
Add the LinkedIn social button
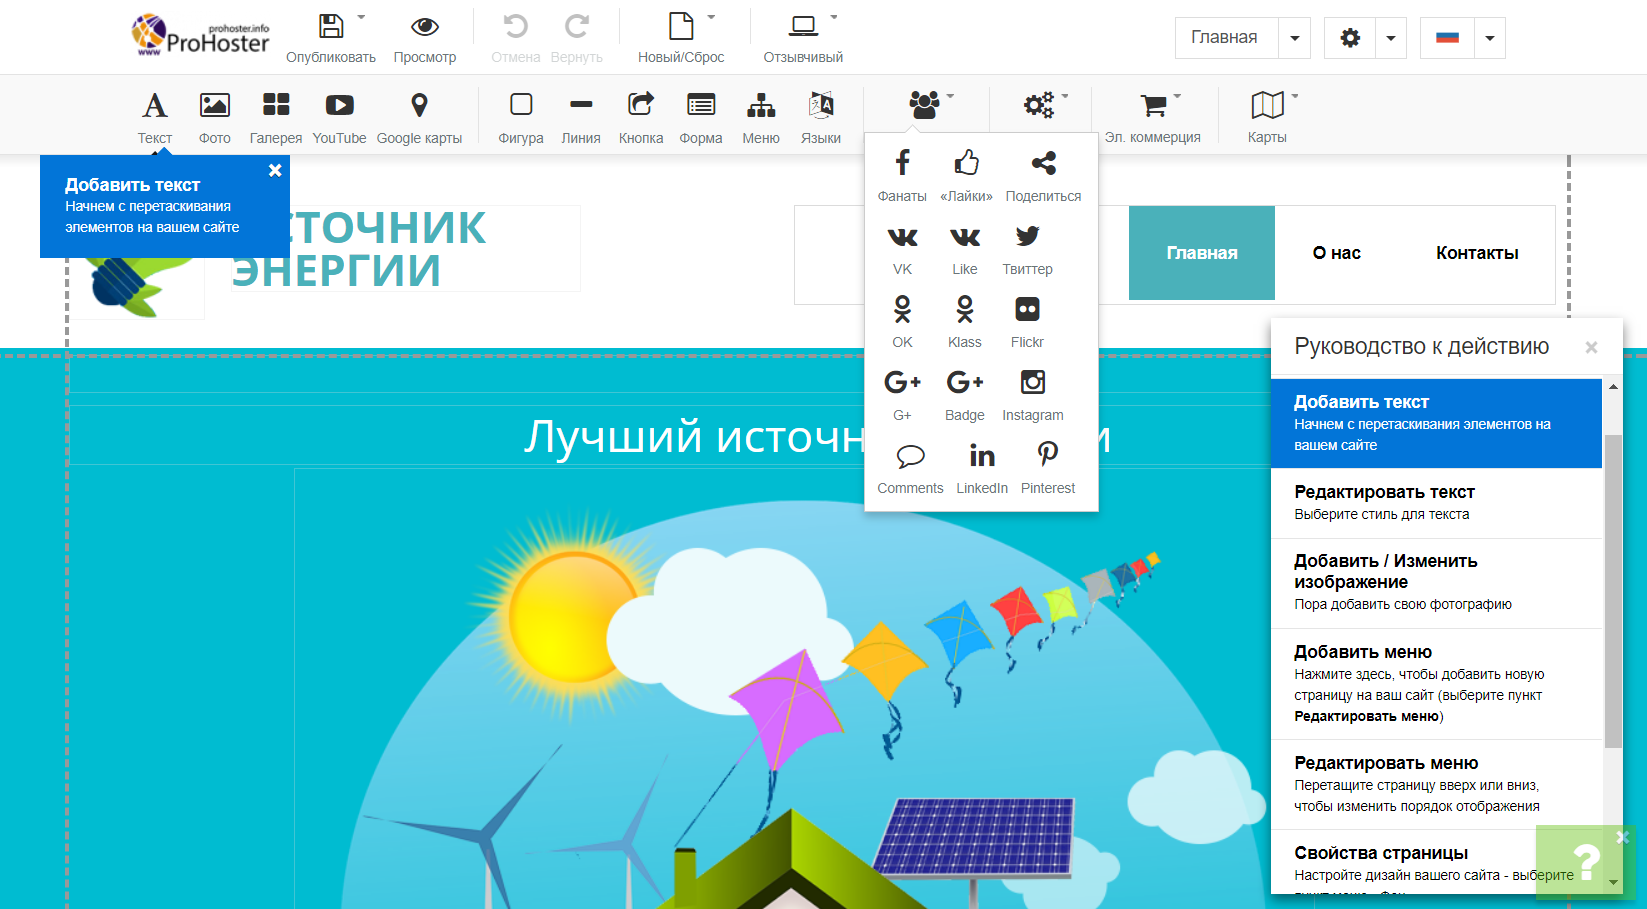pos(981,456)
